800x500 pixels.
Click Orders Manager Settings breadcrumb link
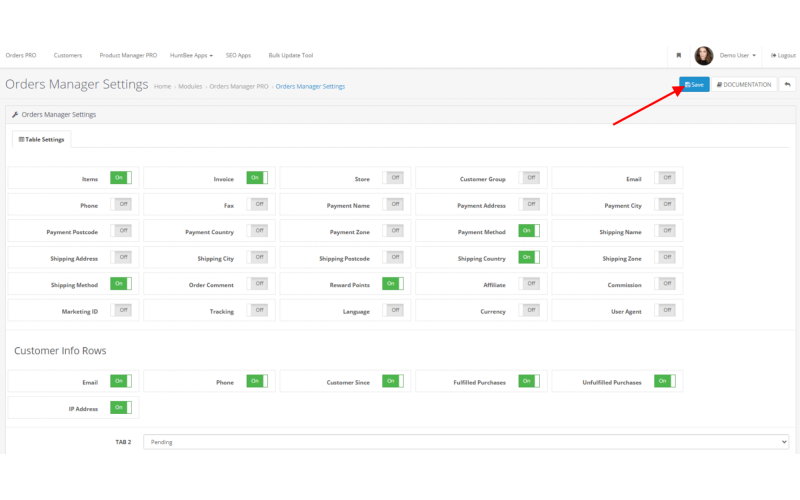tap(310, 86)
